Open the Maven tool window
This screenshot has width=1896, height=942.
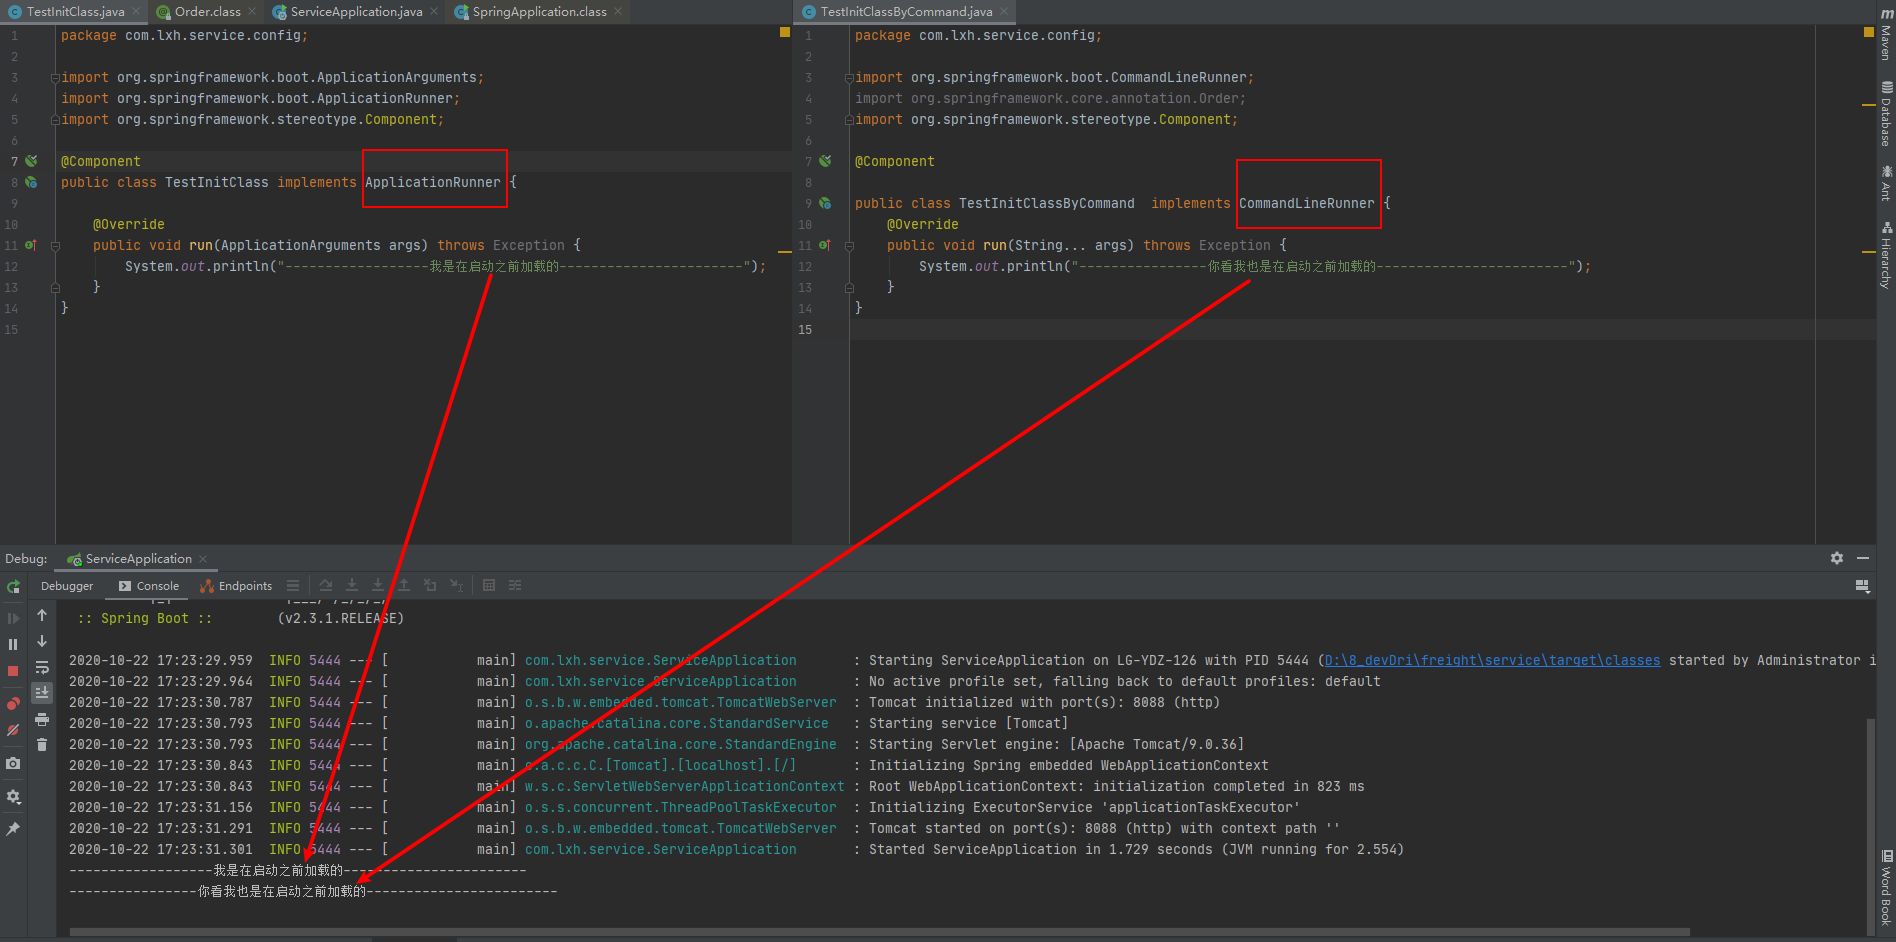(x=1886, y=35)
